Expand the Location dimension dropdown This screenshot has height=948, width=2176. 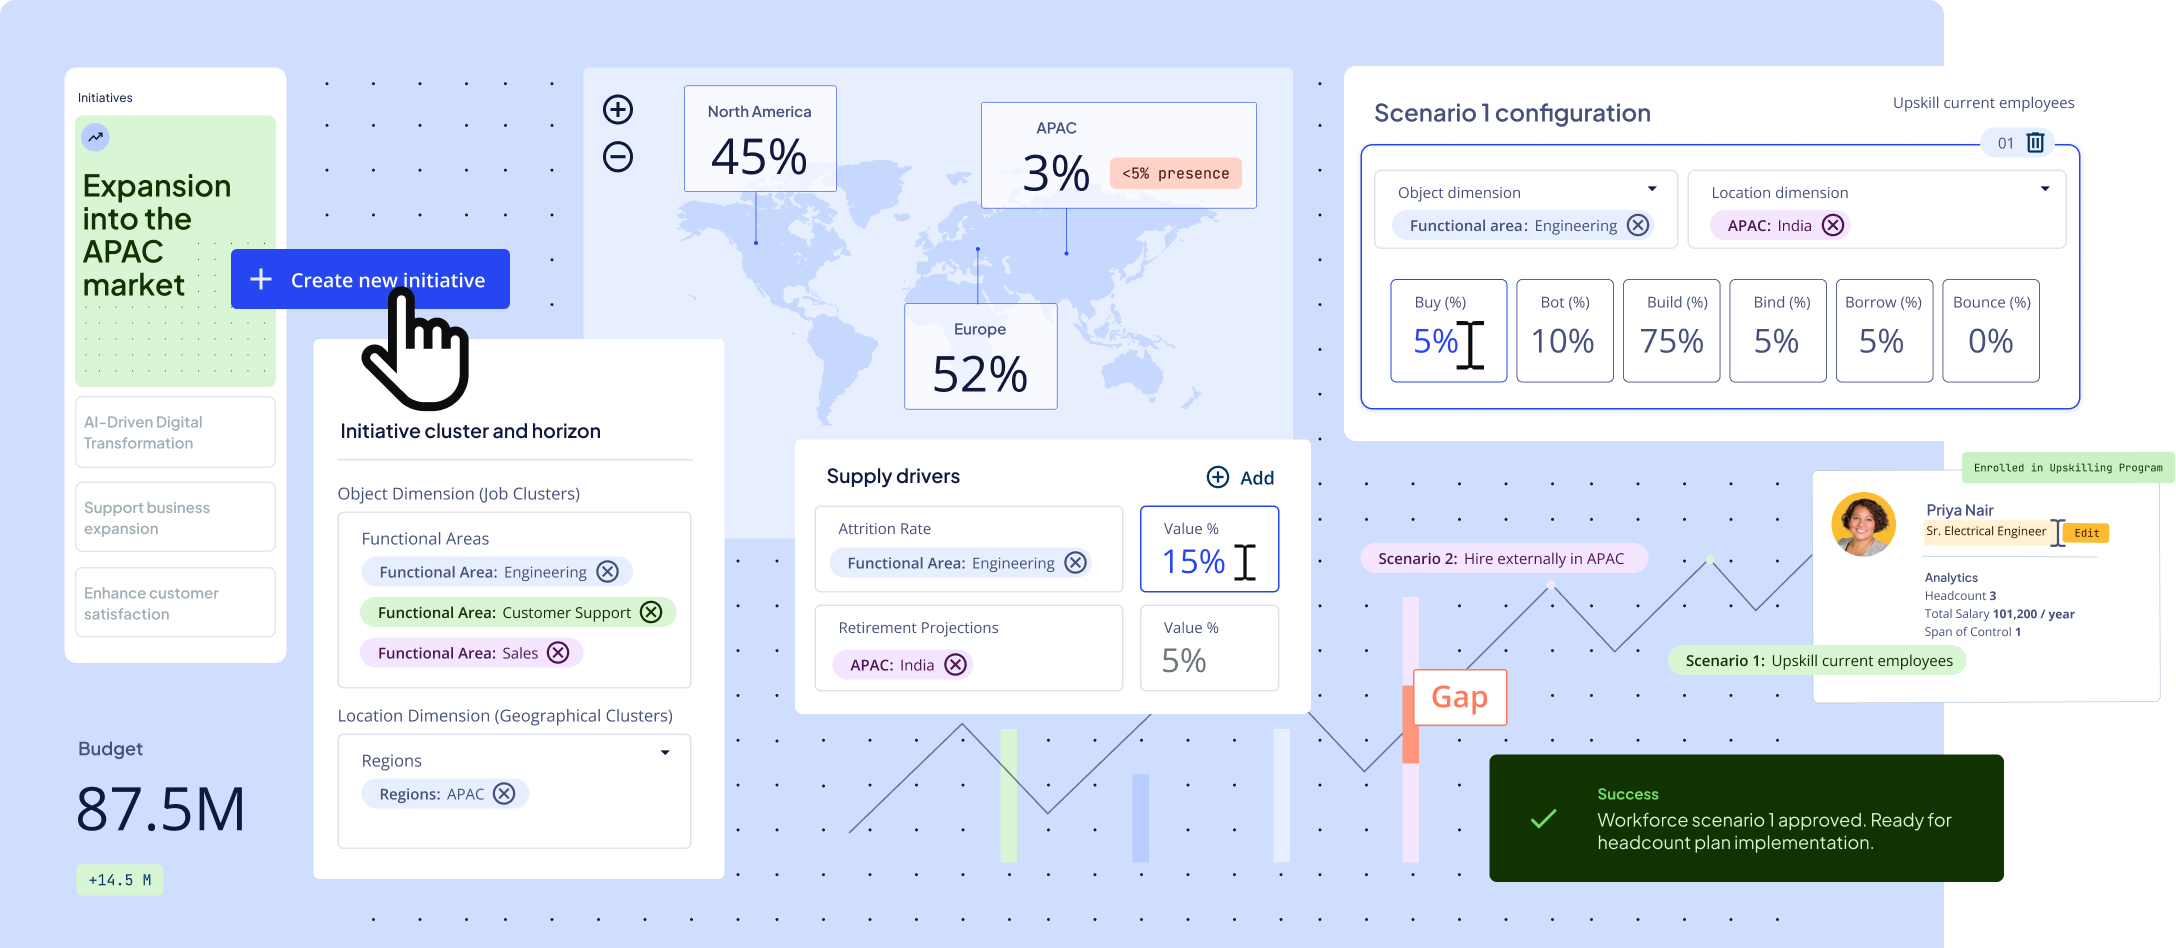point(2045,189)
